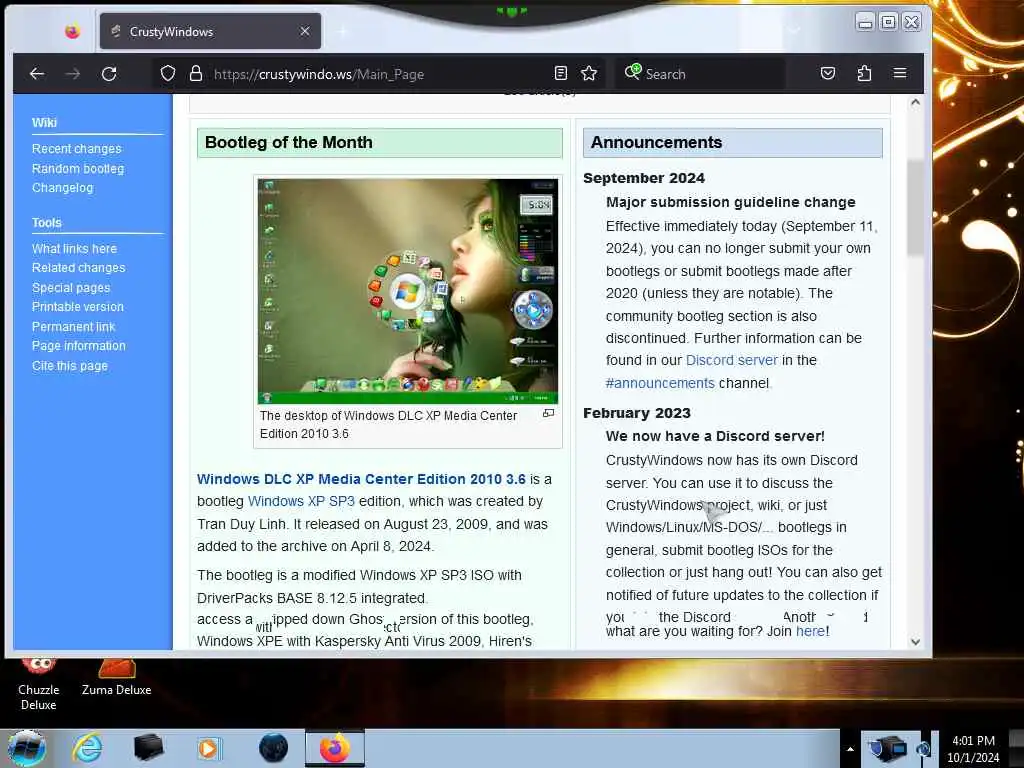This screenshot has width=1024, height=768.
Task: Enlarge the bootleg image caption icon
Action: pos(549,413)
